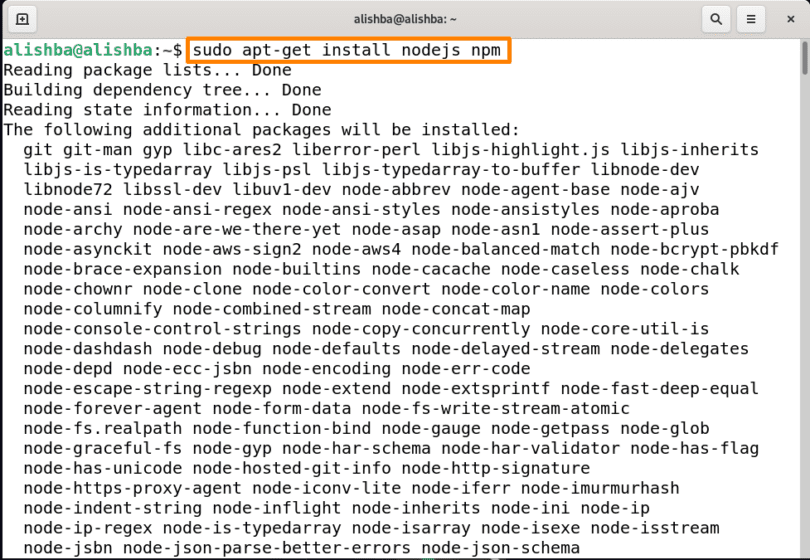Click the package name 'liberror-perl'

(356, 150)
